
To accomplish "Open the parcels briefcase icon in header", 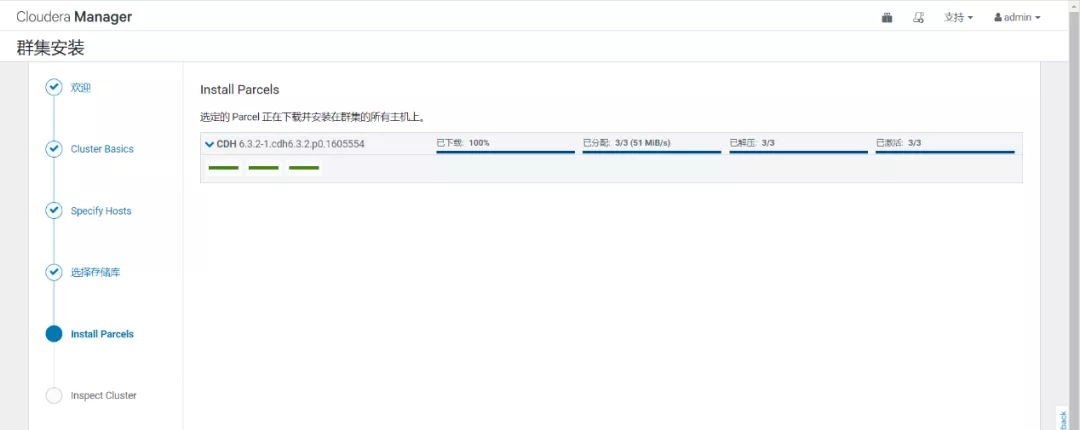I will point(887,17).
